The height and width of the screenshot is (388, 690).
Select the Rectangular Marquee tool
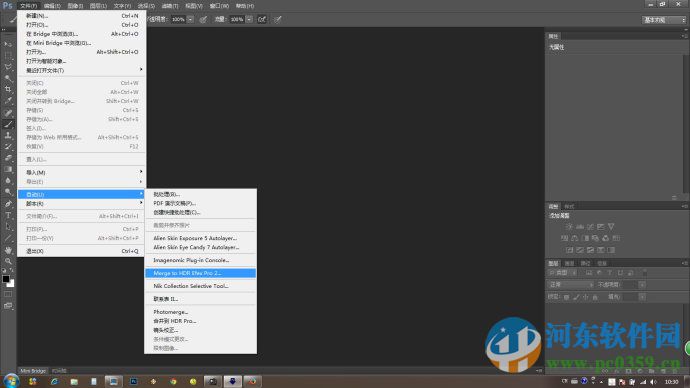(8, 55)
